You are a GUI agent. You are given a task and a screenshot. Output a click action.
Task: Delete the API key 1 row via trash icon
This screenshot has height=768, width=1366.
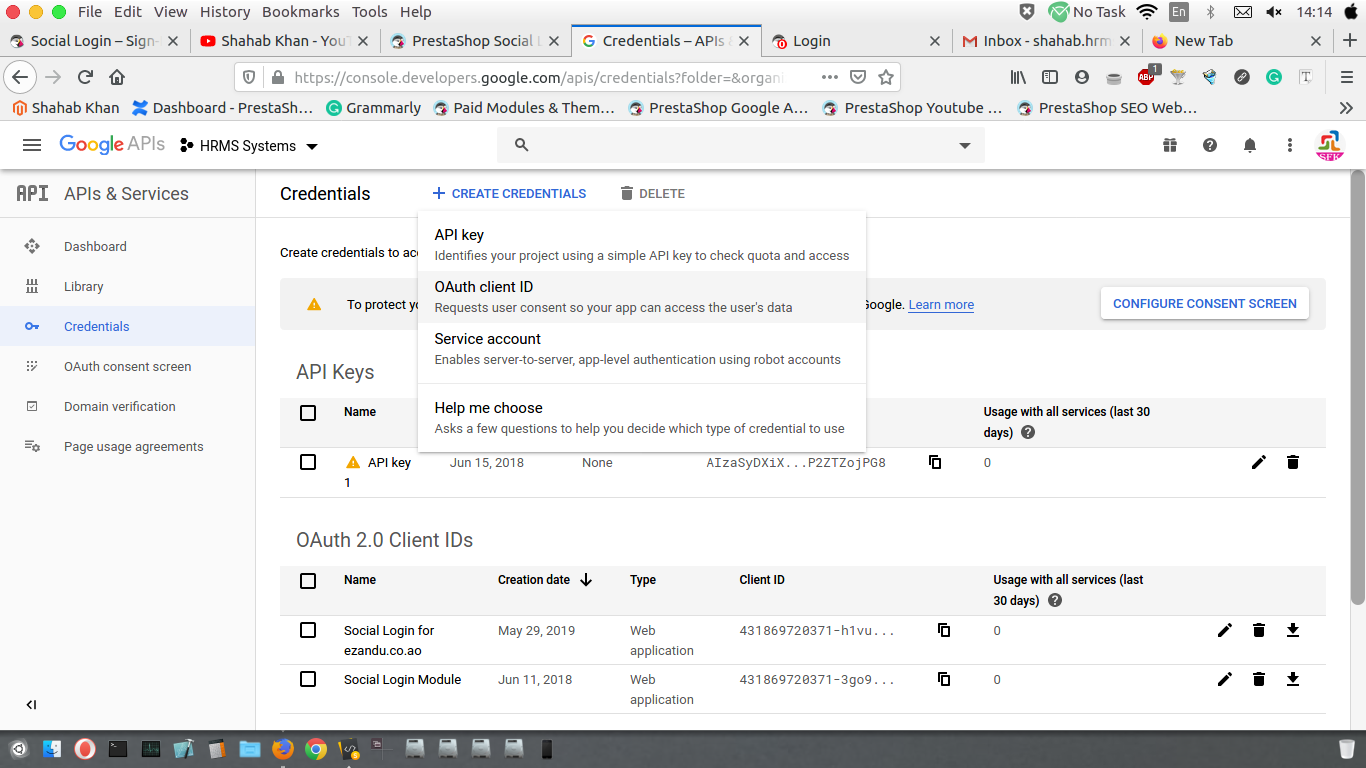1293,462
